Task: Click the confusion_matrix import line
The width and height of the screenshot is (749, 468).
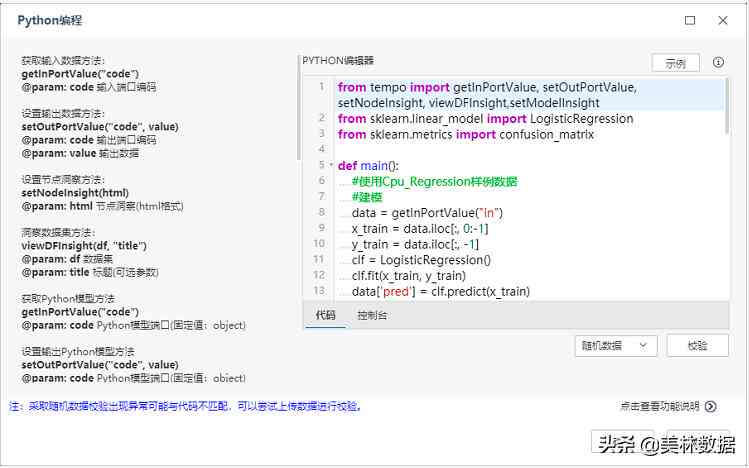Action: (x=466, y=135)
